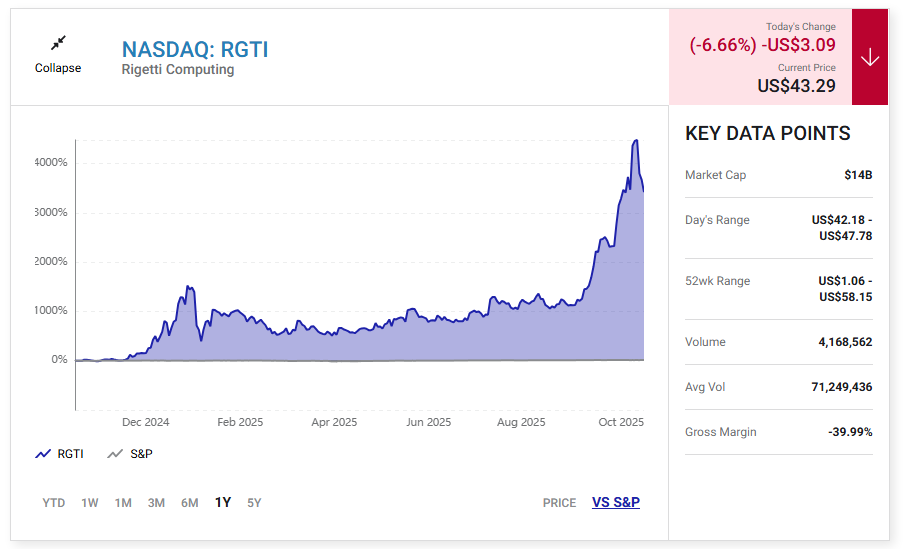The image size is (905, 549).
Task: Click the current price US$43.29
Action: pos(796,86)
